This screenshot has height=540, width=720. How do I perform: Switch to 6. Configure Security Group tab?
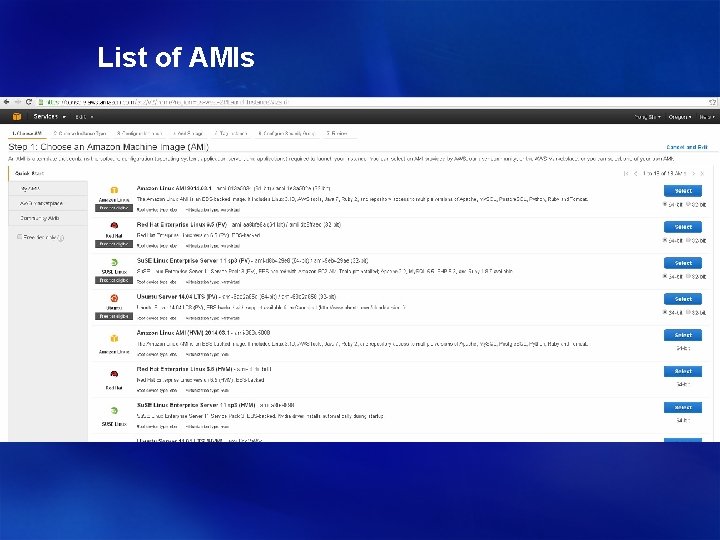pyautogui.click(x=287, y=133)
